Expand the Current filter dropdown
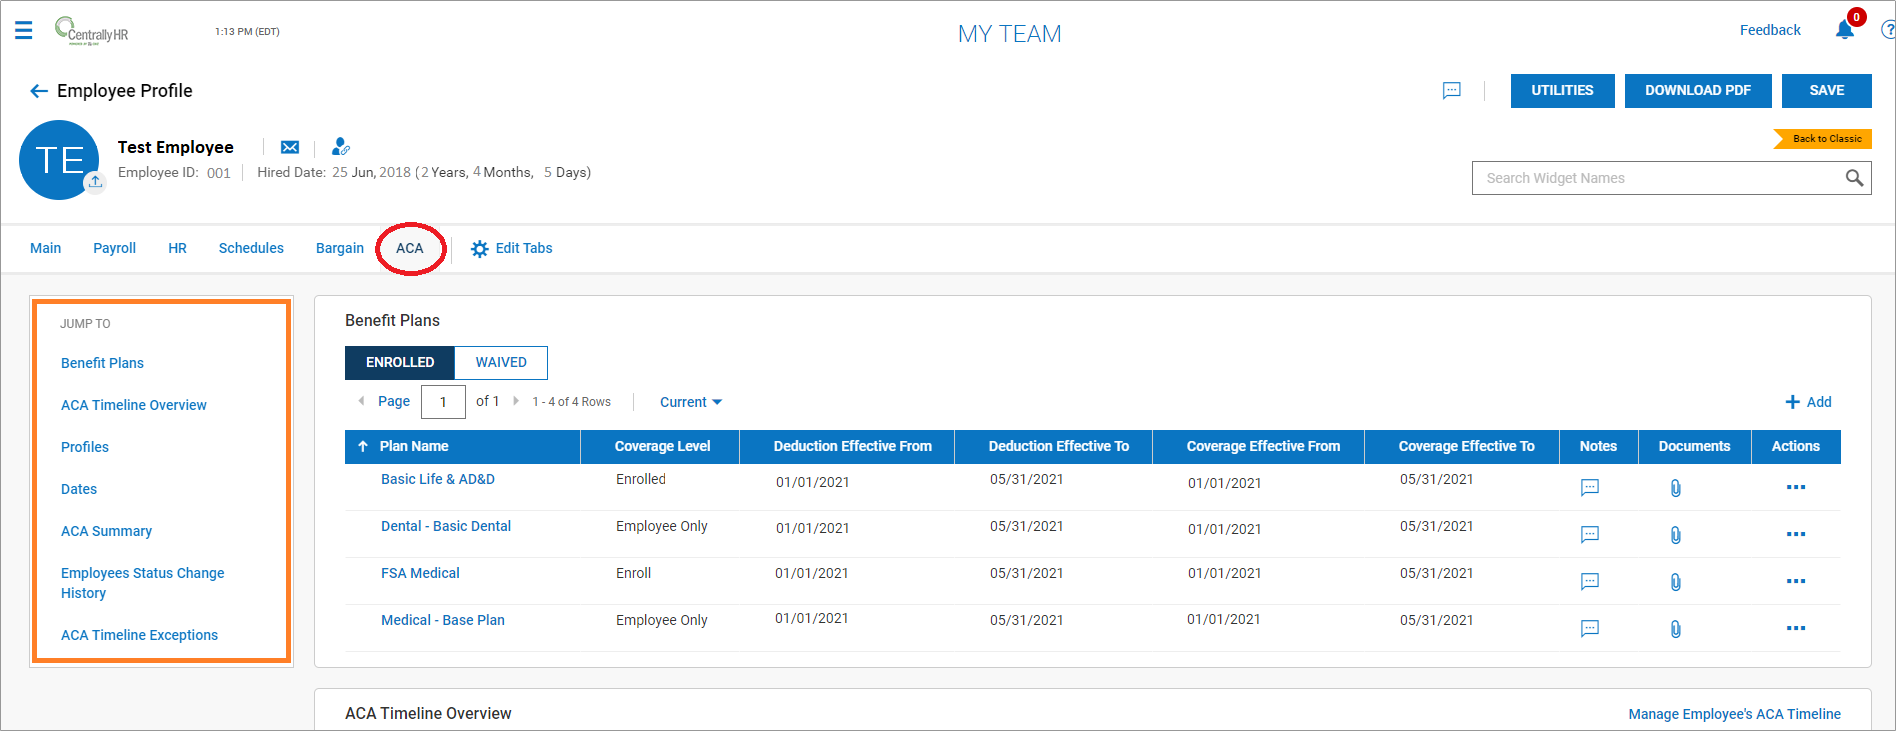1896x731 pixels. point(691,402)
